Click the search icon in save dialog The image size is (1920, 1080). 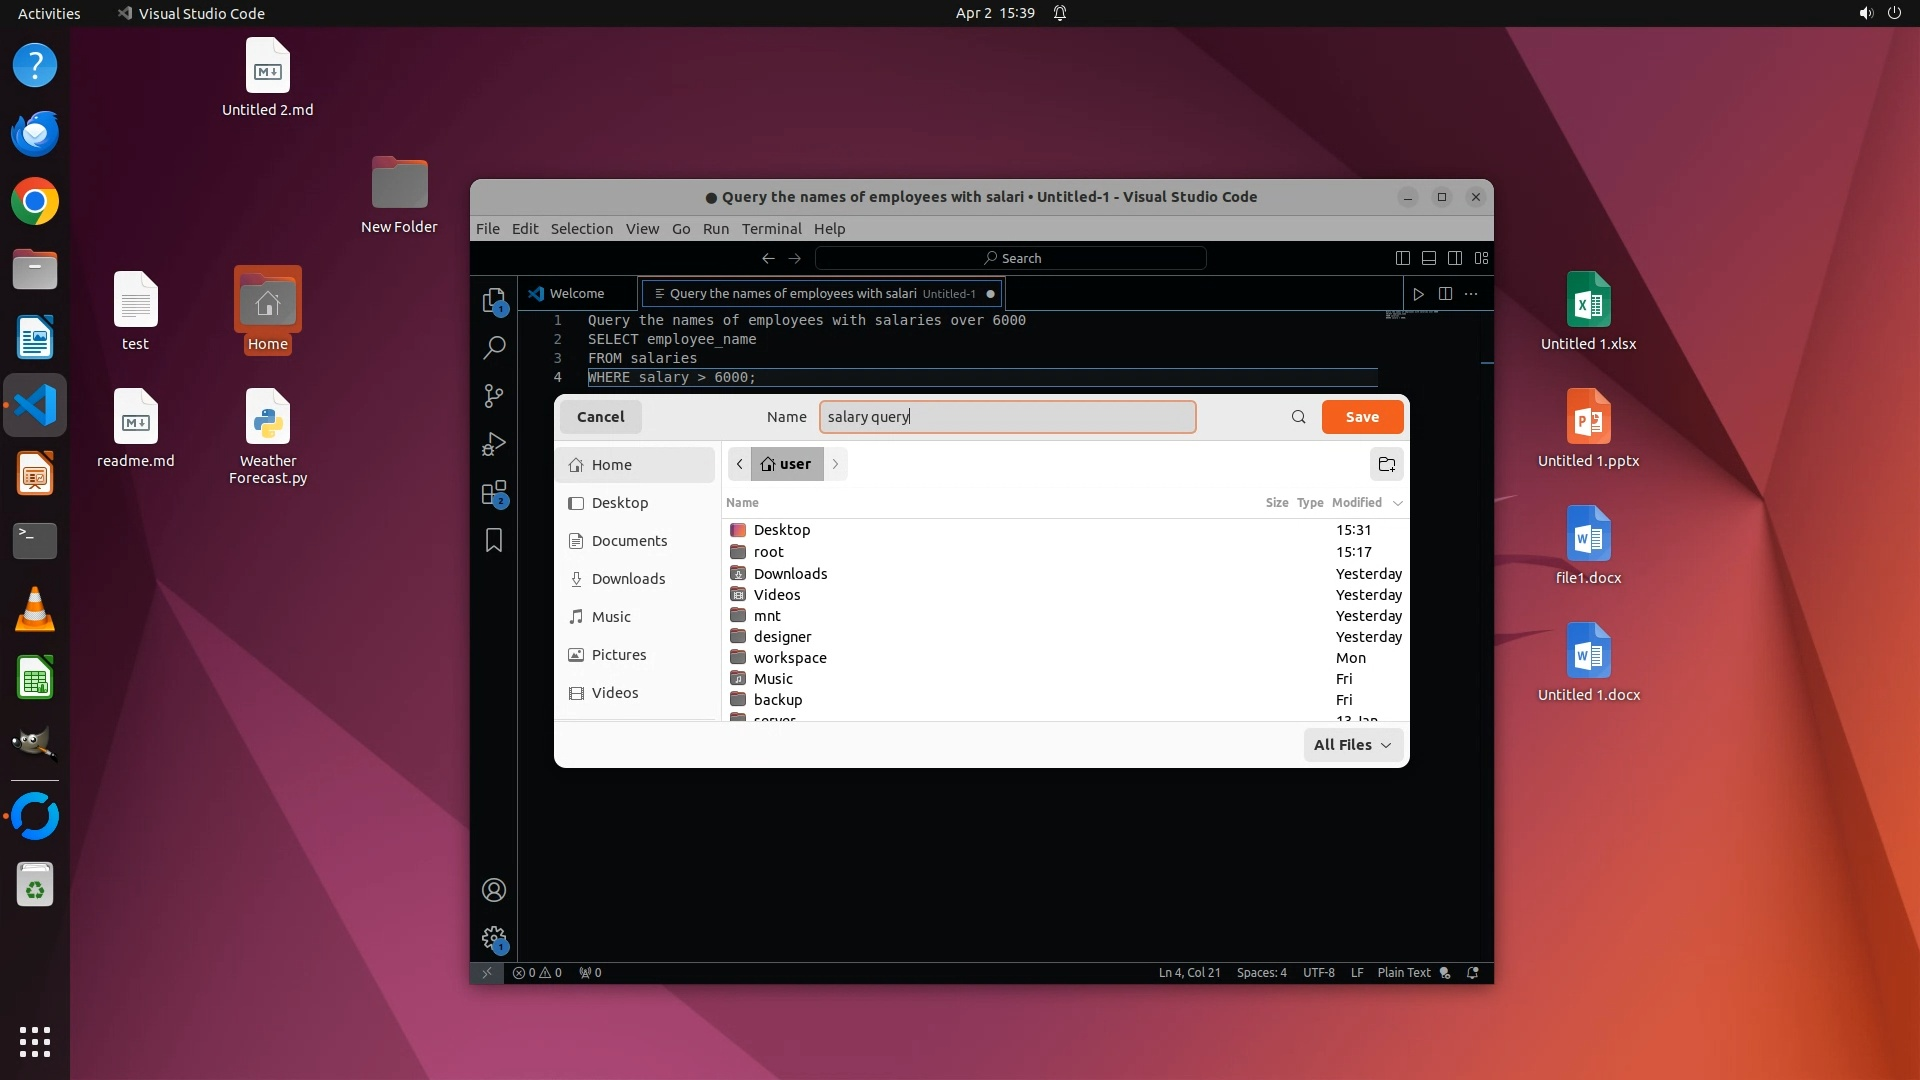point(1298,417)
